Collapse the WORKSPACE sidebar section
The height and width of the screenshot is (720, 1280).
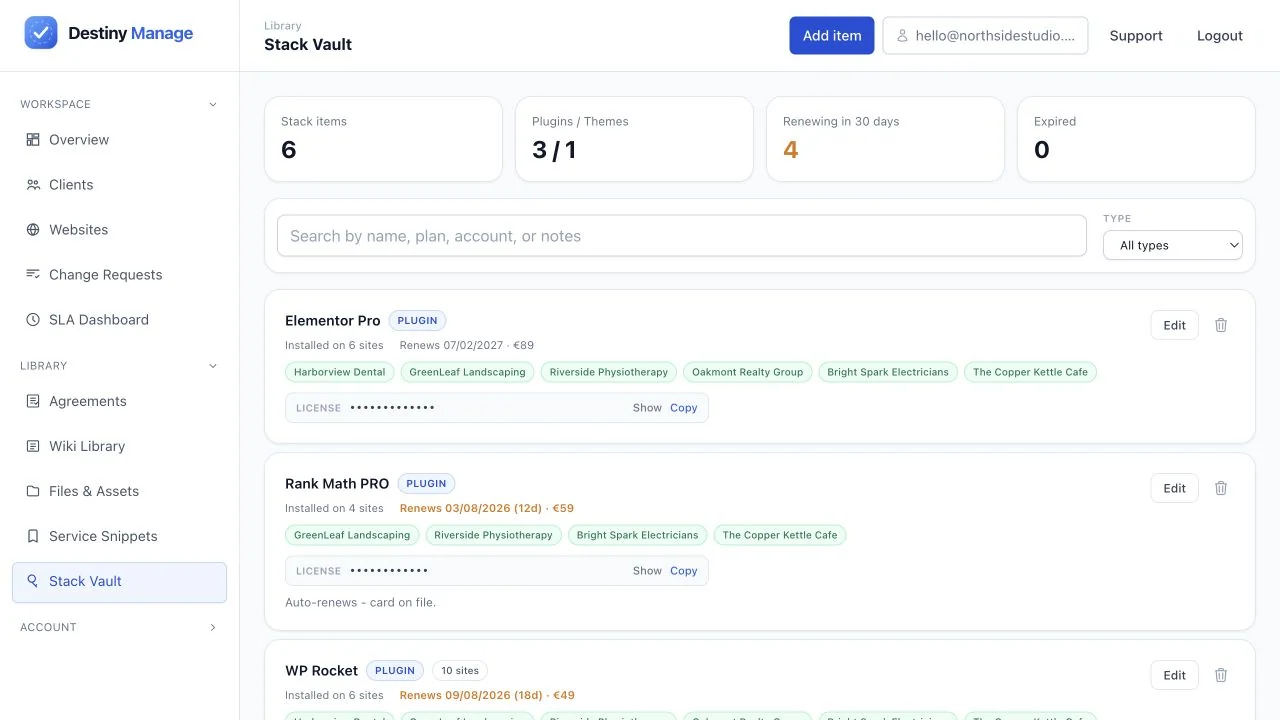[212, 104]
